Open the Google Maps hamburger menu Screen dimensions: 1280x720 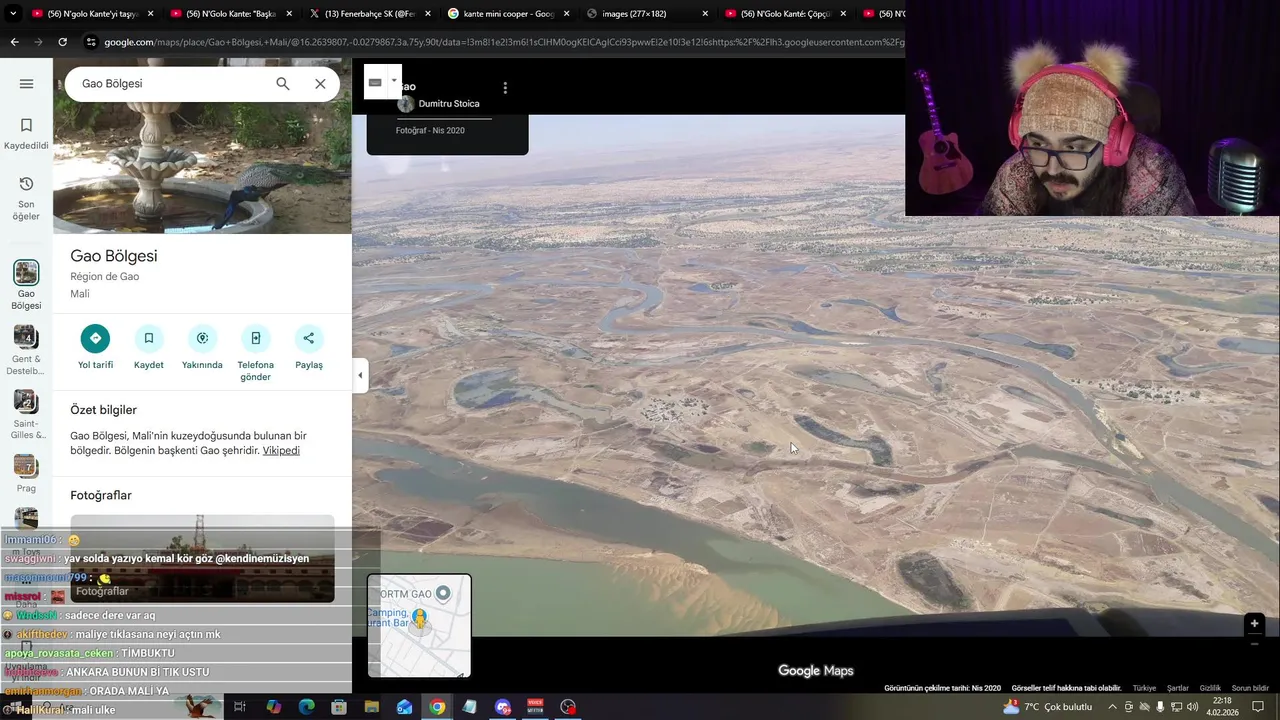[x=26, y=84]
